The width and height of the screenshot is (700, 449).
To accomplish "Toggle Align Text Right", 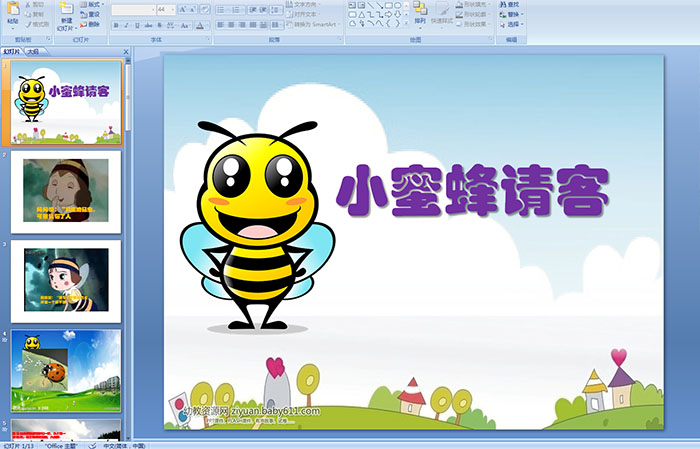I will 242,25.
